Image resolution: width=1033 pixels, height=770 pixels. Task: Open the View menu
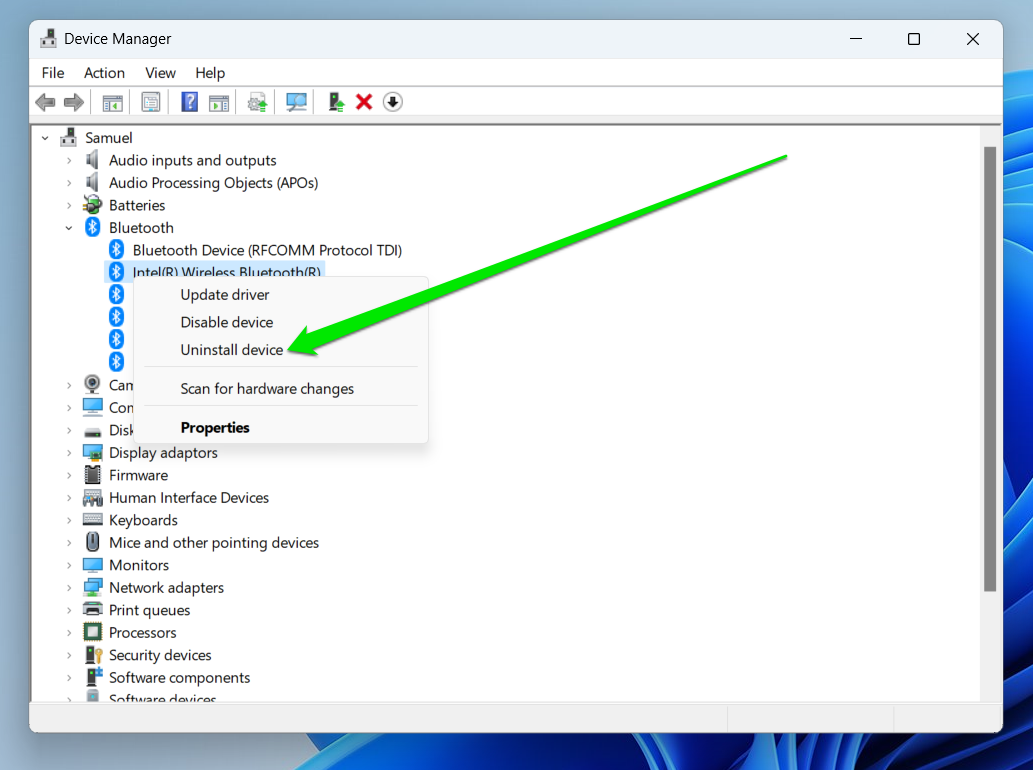coord(160,73)
